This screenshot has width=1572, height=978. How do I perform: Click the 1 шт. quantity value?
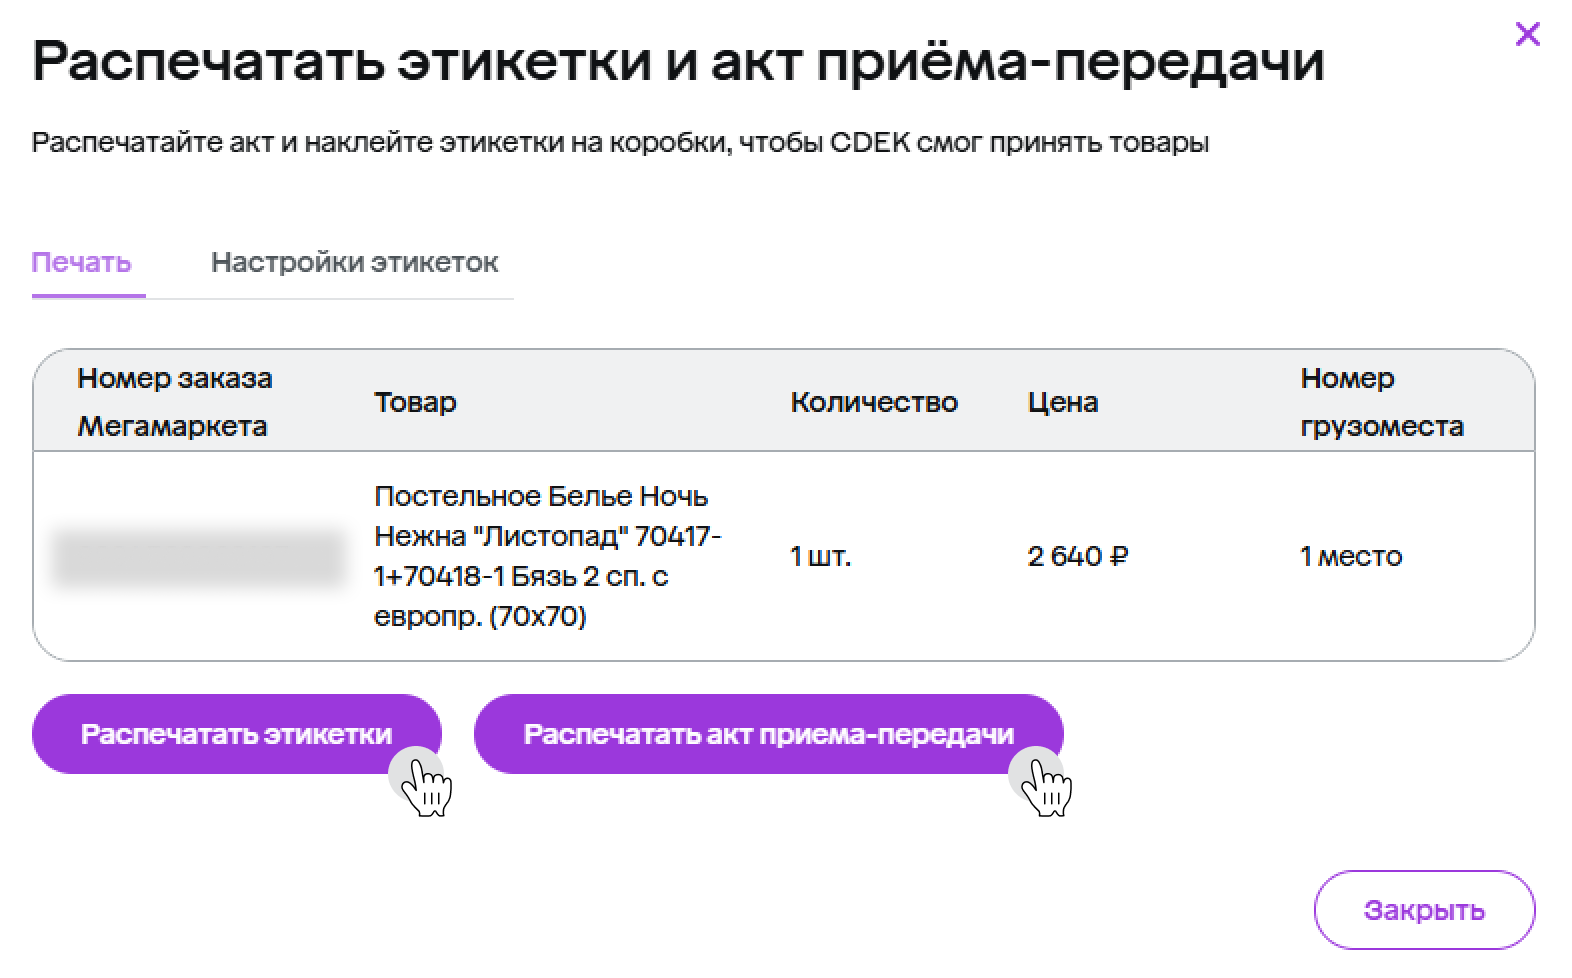pyautogui.click(x=820, y=557)
